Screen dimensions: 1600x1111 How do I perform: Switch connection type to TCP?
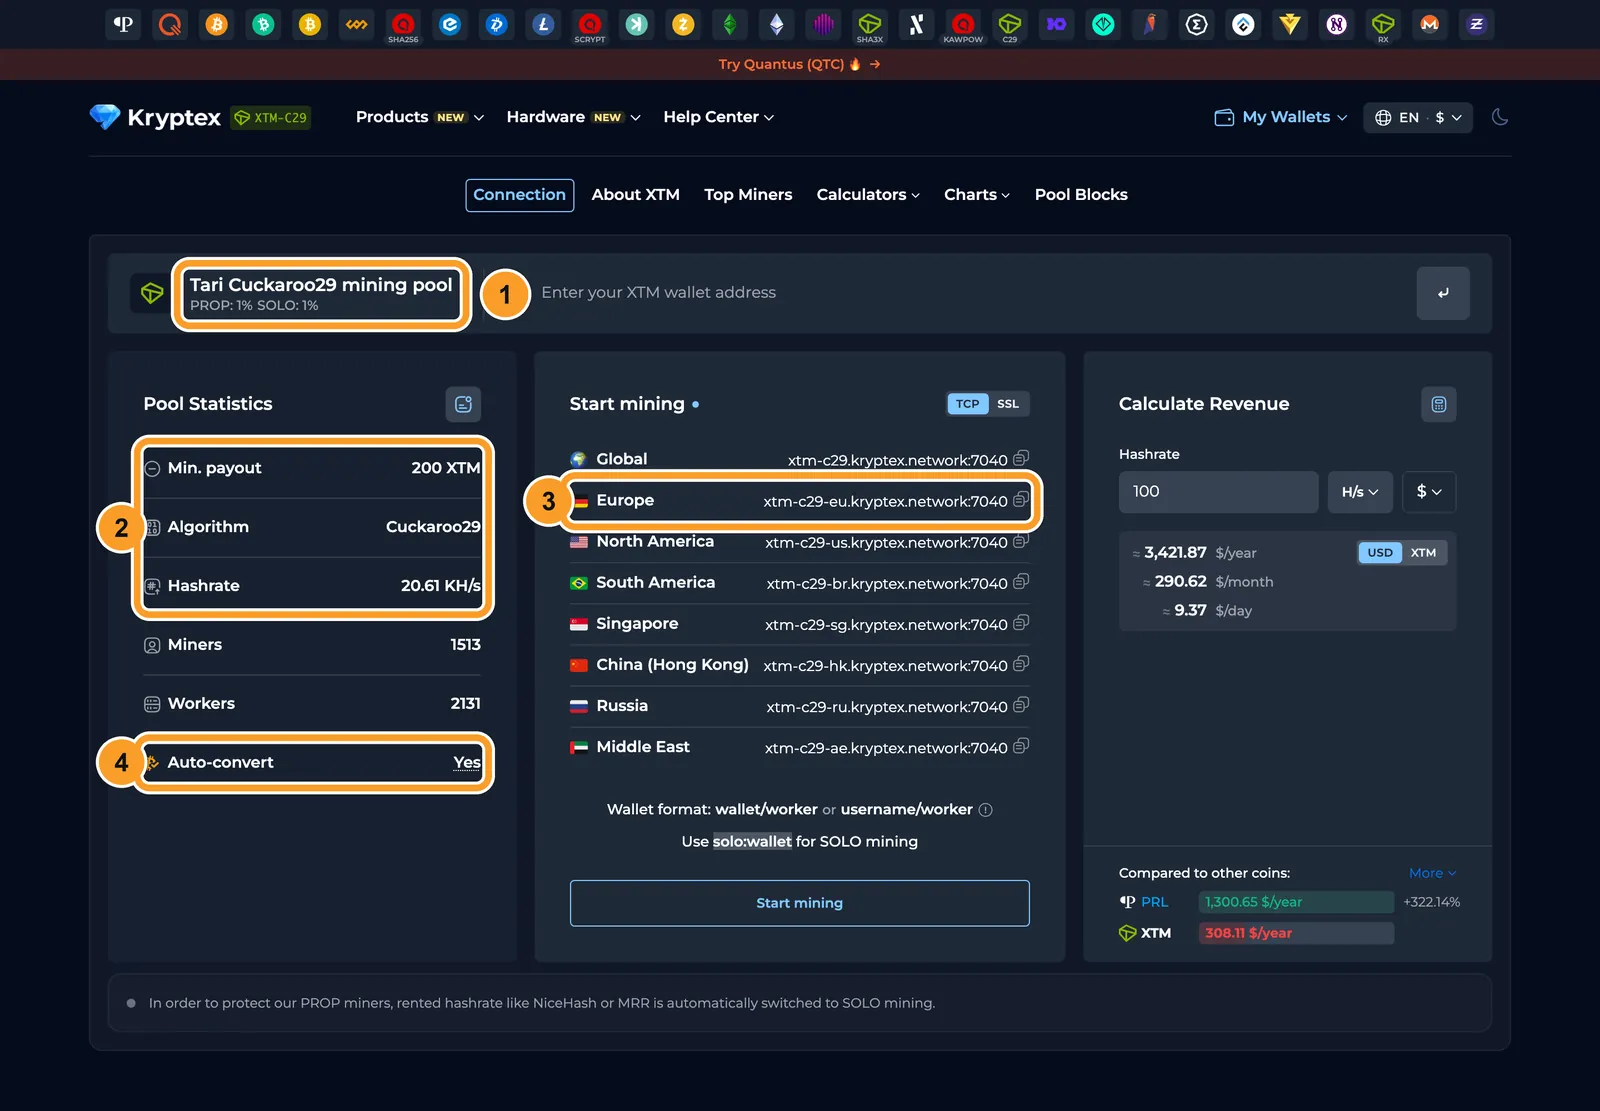point(967,404)
